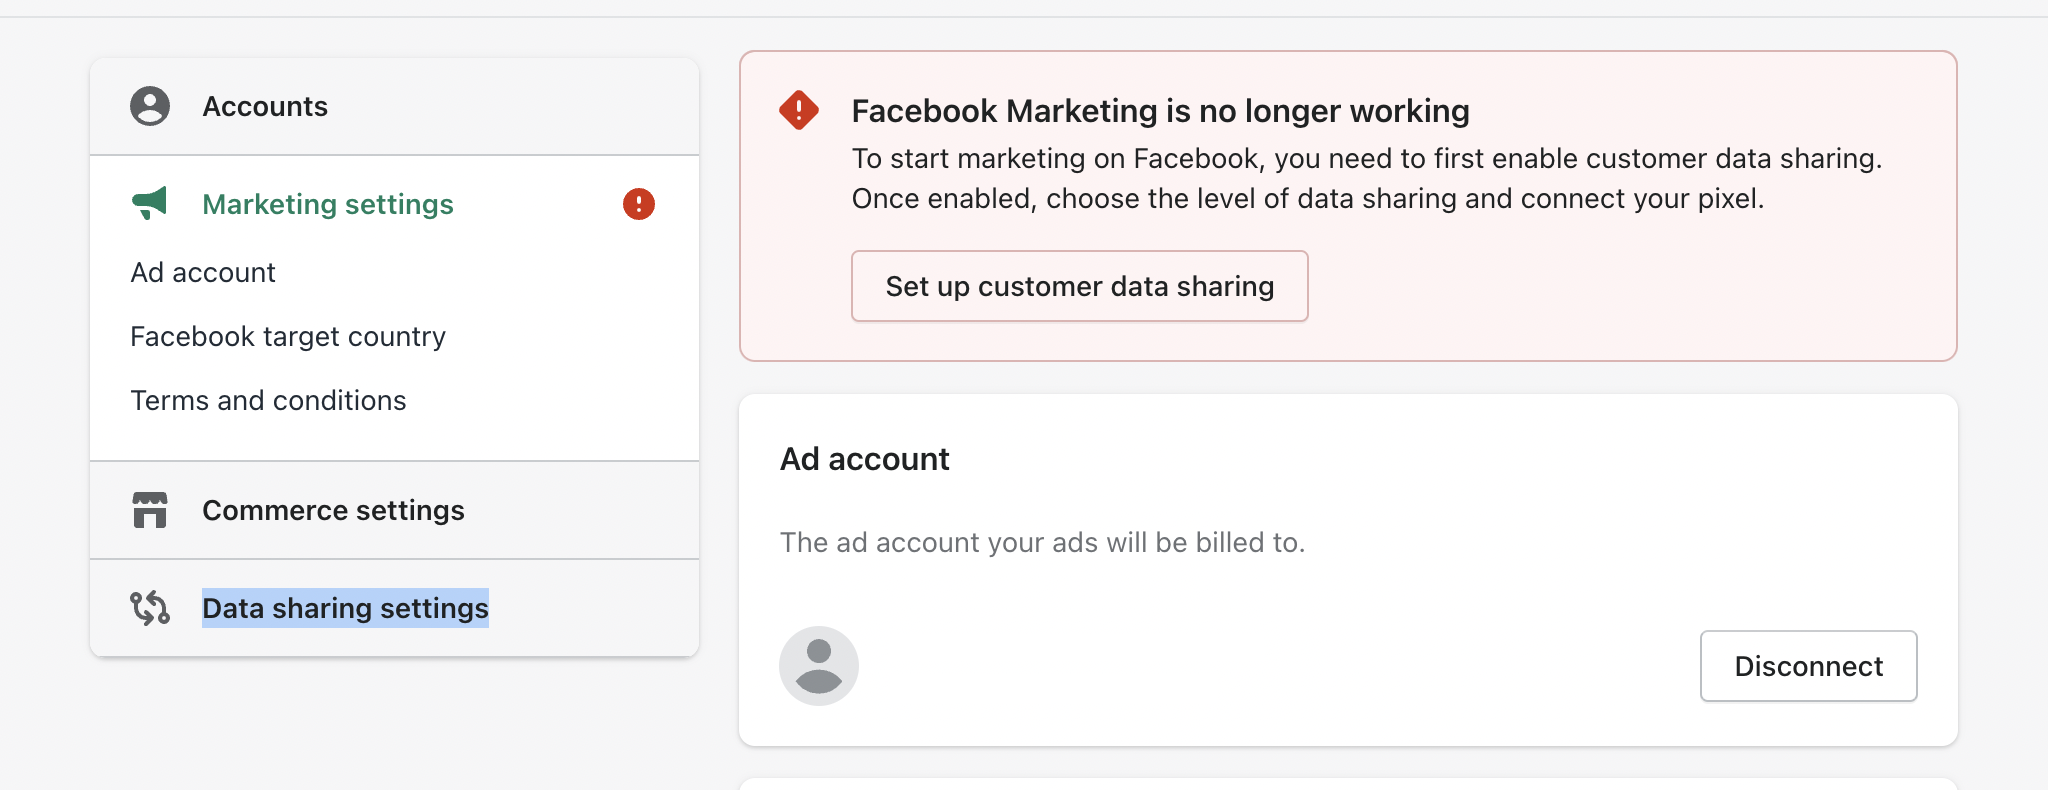Disconnect the ad account
This screenshot has width=2048, height=790.
pos(1808,666)
